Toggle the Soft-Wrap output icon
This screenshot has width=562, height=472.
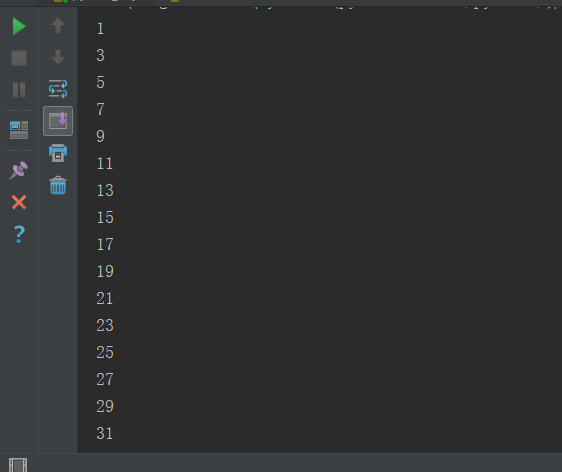(x=58, y=89)
